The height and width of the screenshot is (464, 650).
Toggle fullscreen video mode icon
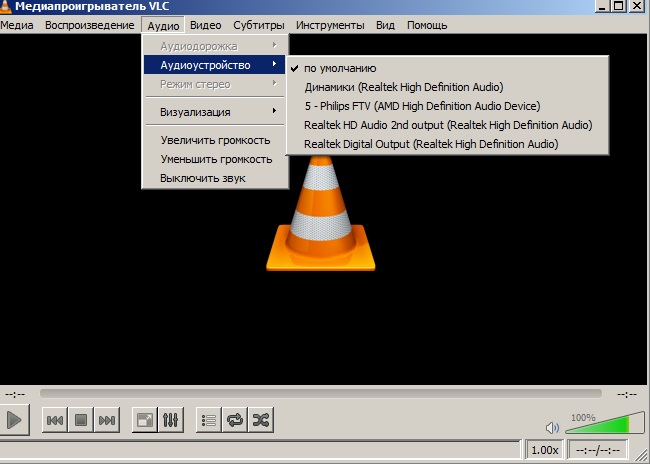(145, 420)
